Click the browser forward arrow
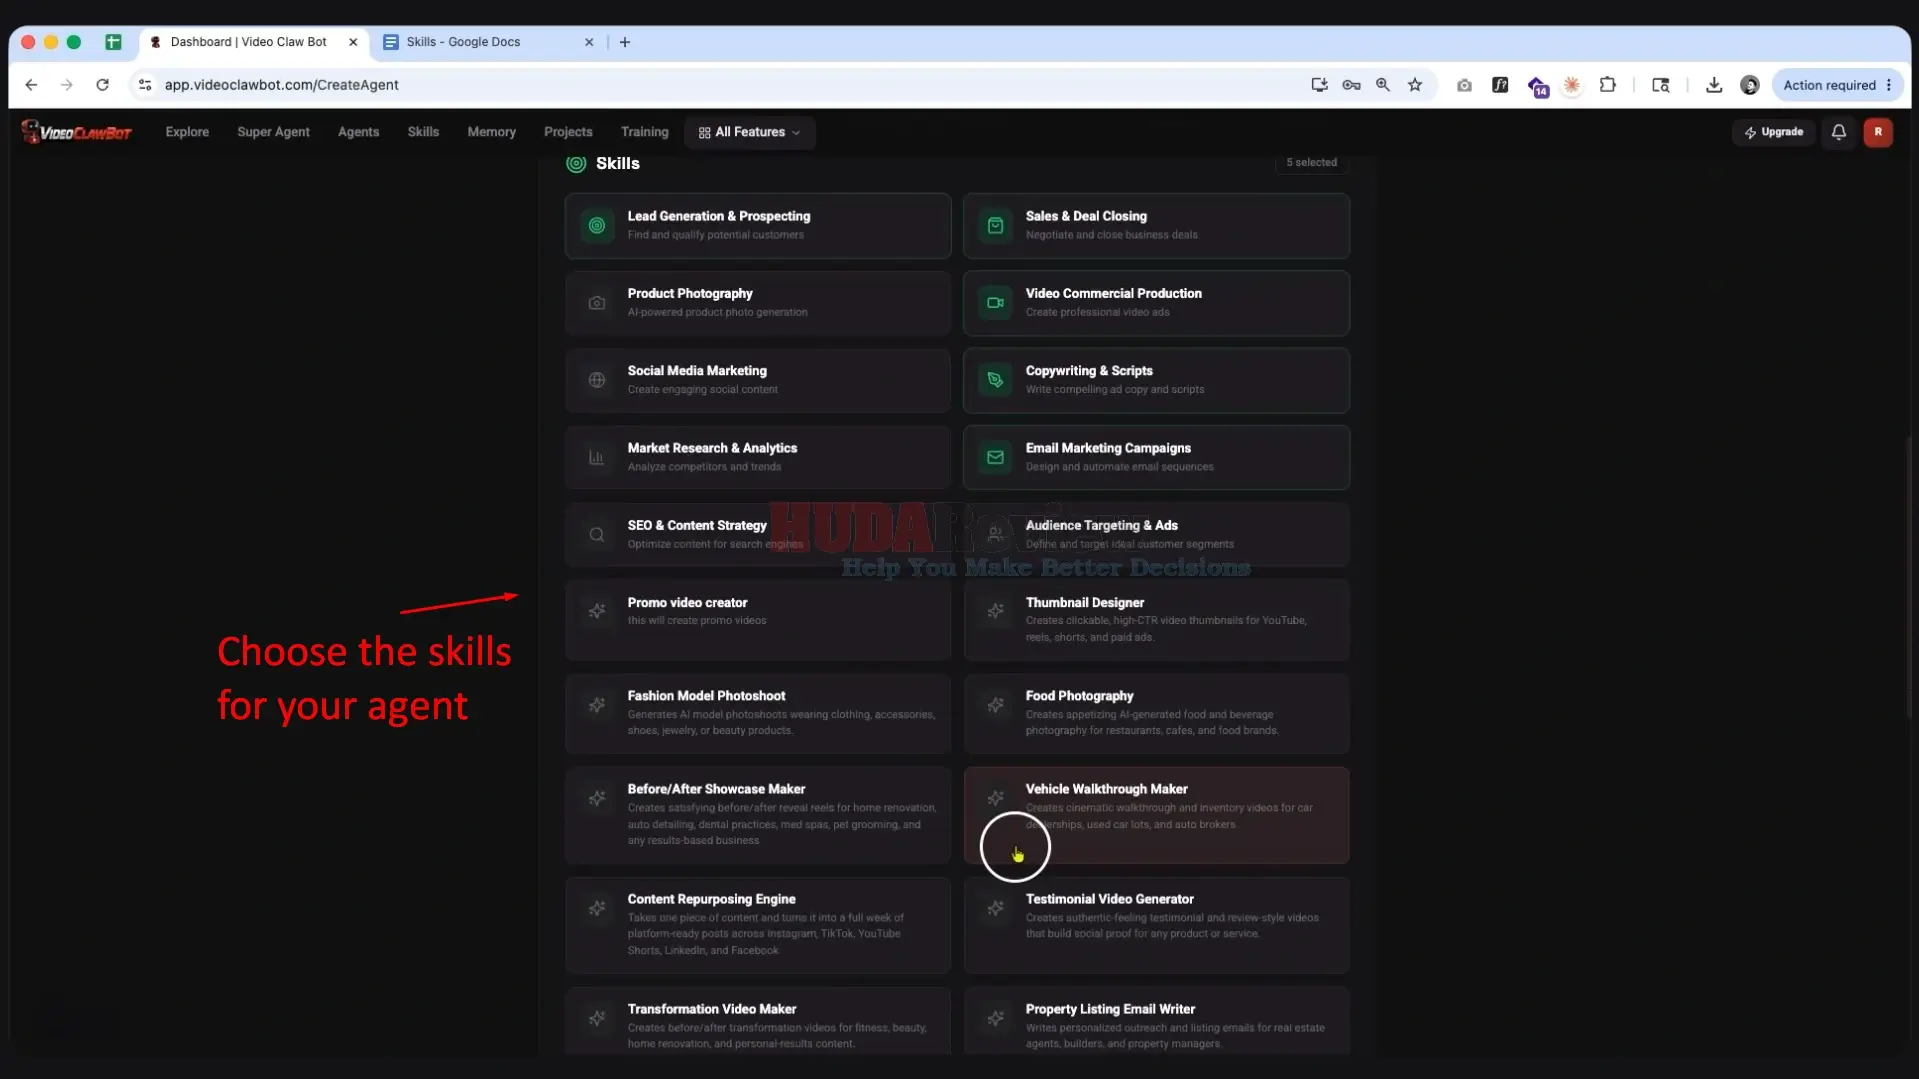 click(66, 85)
